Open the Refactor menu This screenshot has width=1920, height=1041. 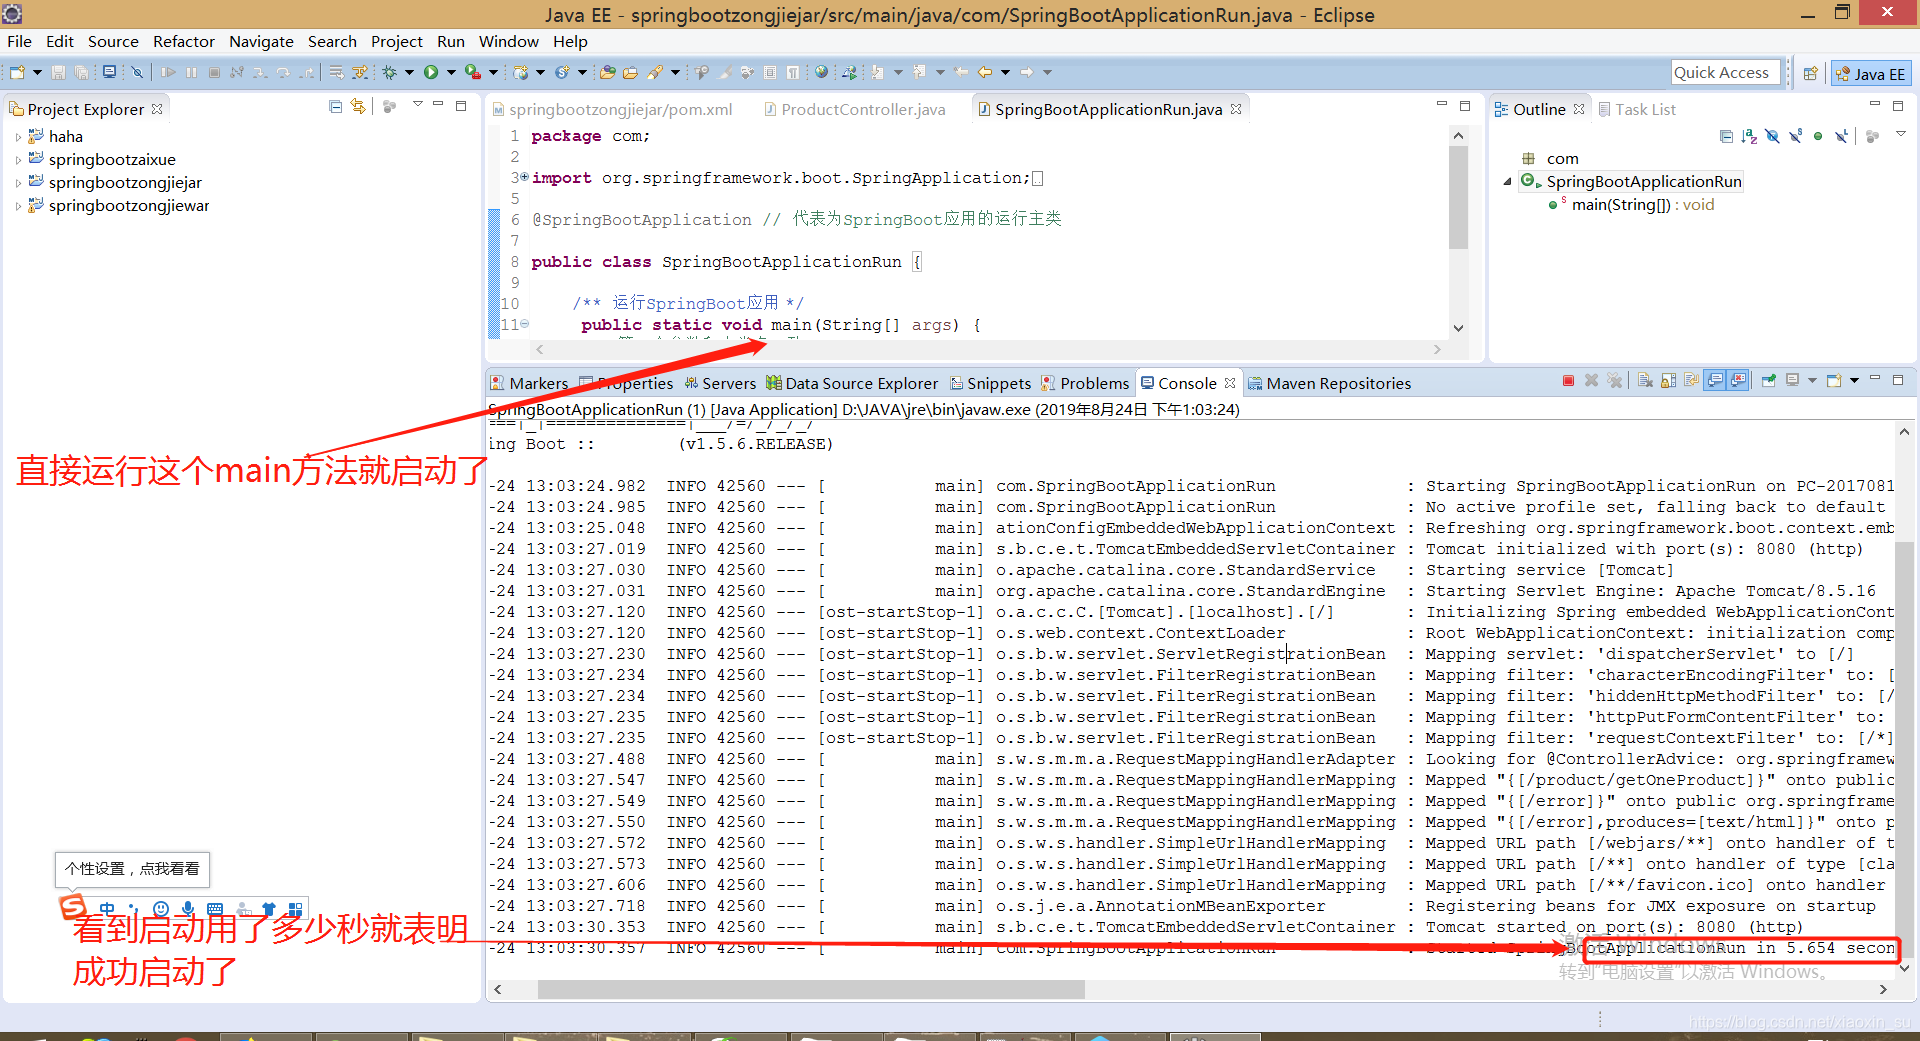[x=183, y=41]
